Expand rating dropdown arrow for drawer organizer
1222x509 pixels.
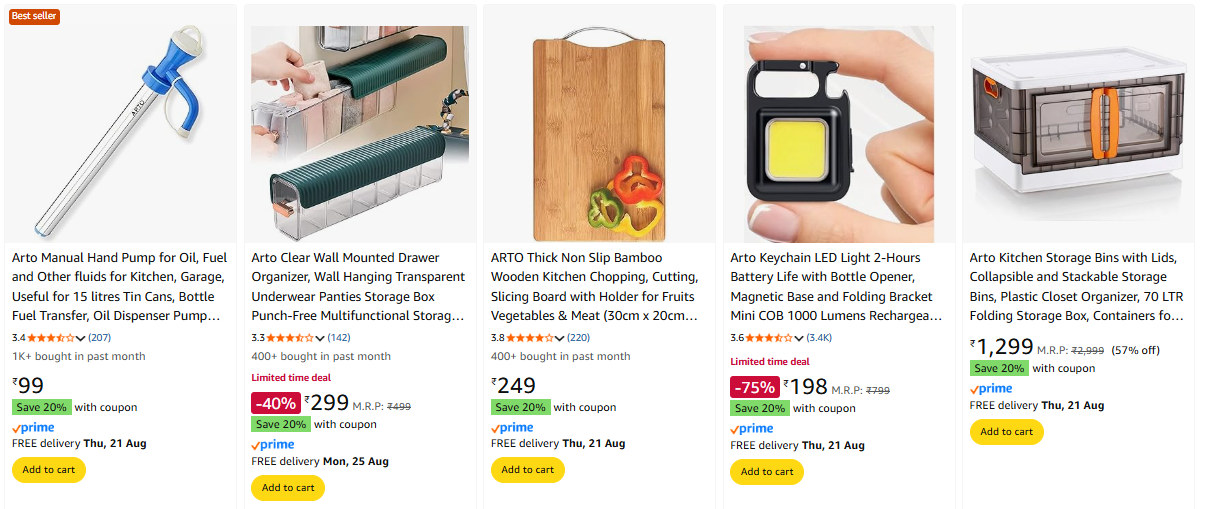click(320, 338)
